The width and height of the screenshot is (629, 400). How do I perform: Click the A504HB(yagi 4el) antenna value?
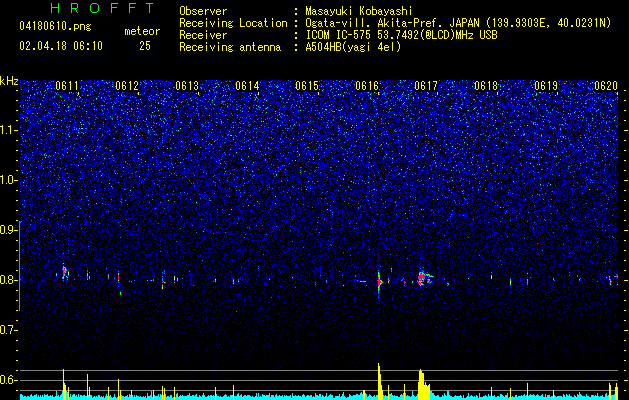coord(353,47)
